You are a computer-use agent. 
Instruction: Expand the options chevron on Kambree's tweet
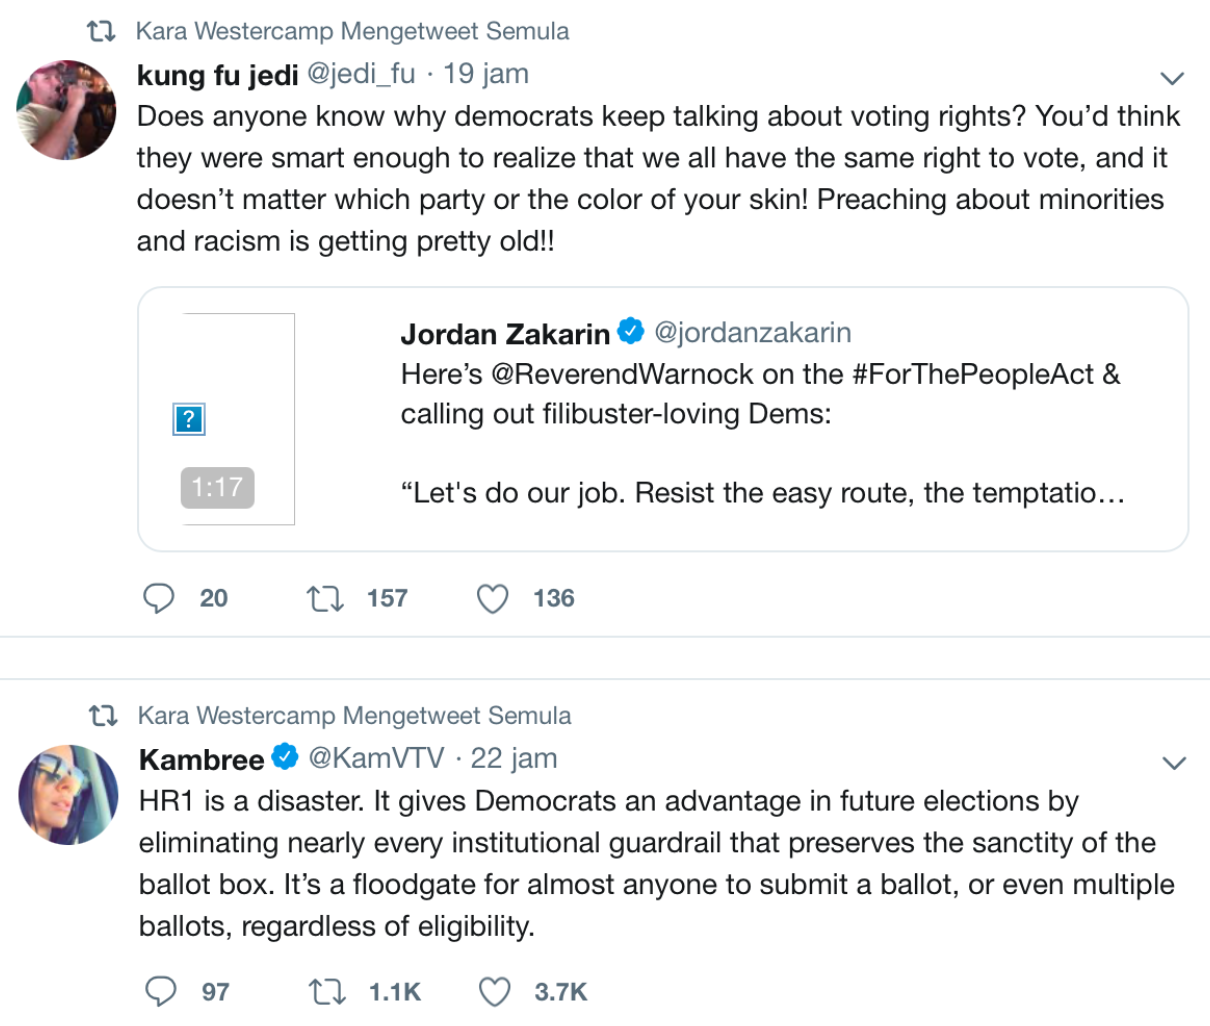click(1173, 763)
